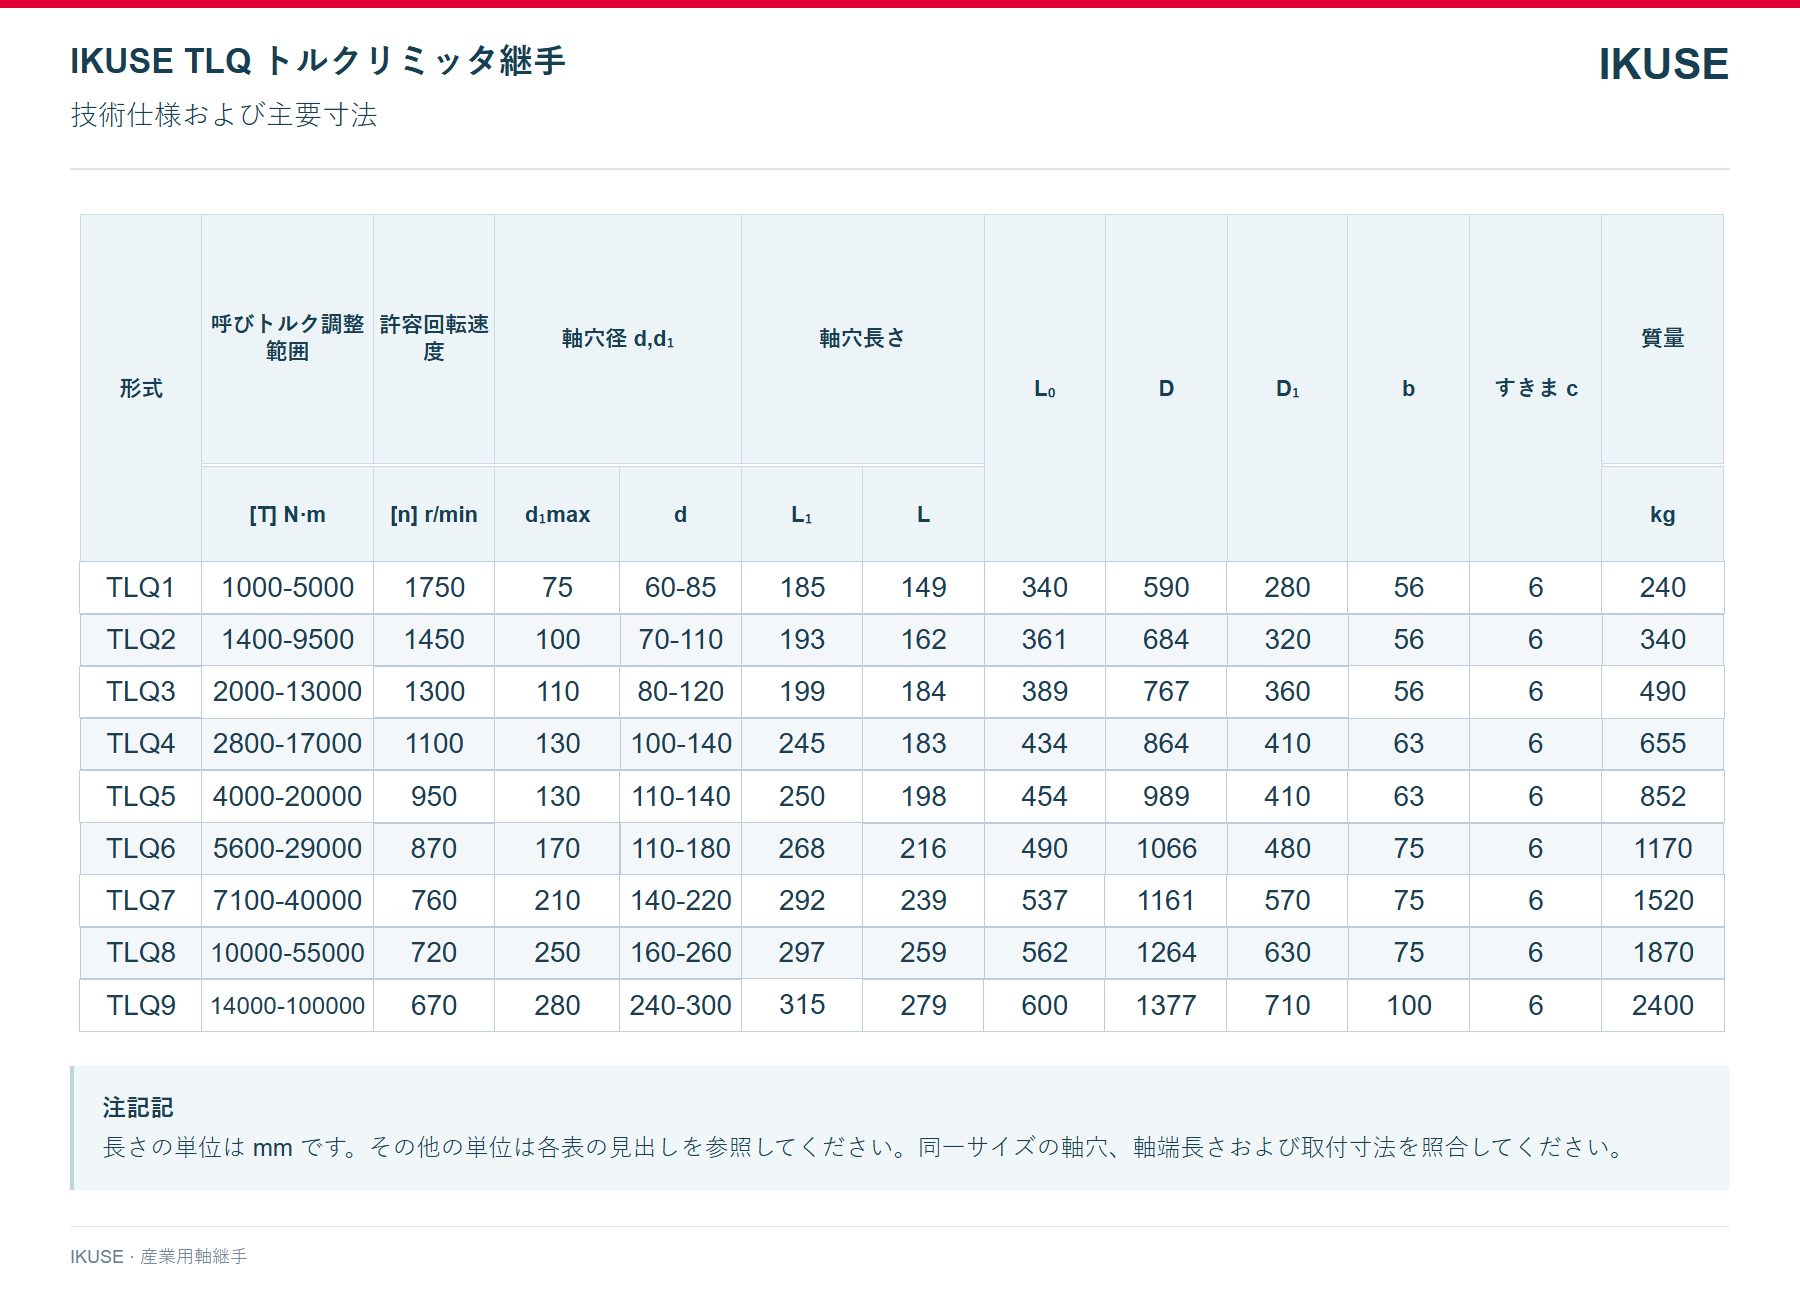Click the d₁max value '210'
The image size is (1800, 1303).
pos(557,900)
